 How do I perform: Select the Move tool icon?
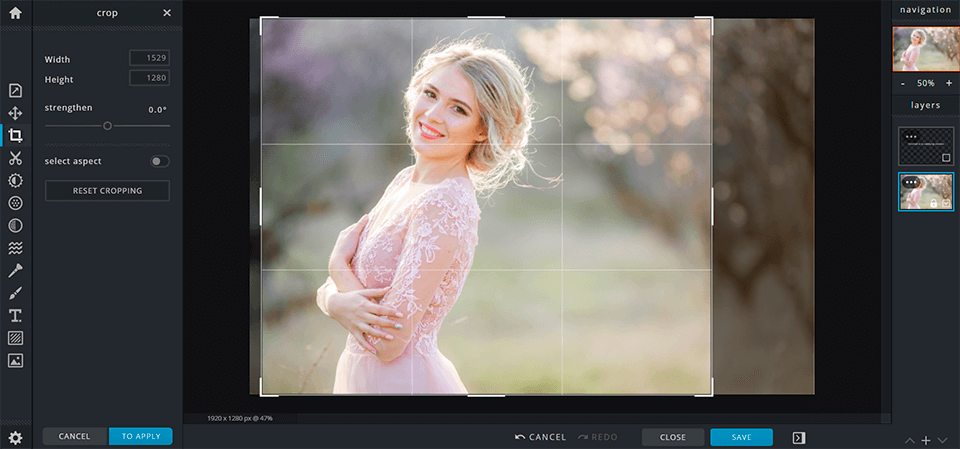tap(15, 113)
